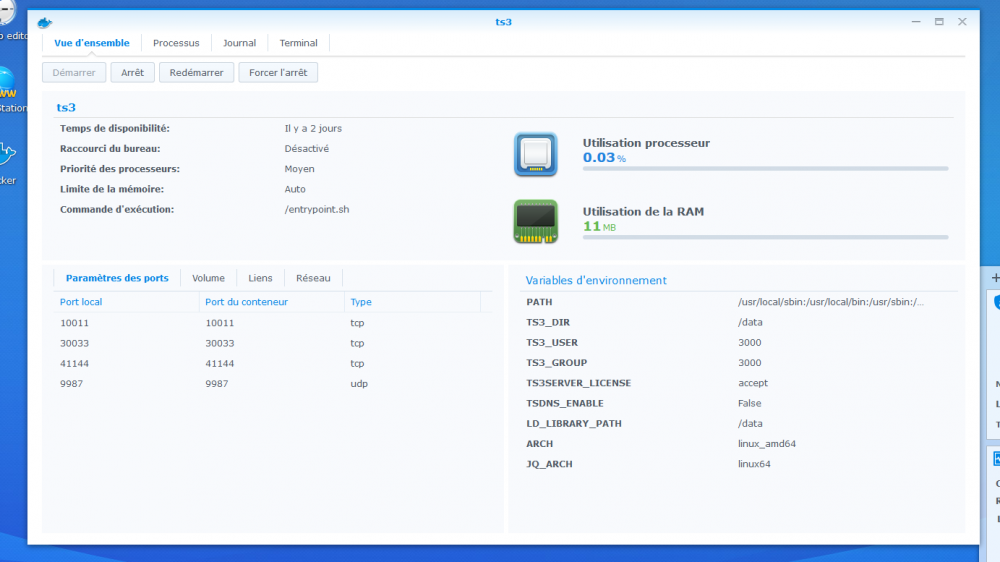The image size is (1000, 562).
Task: Click the Redémarrer button
Action: point(196,73)
